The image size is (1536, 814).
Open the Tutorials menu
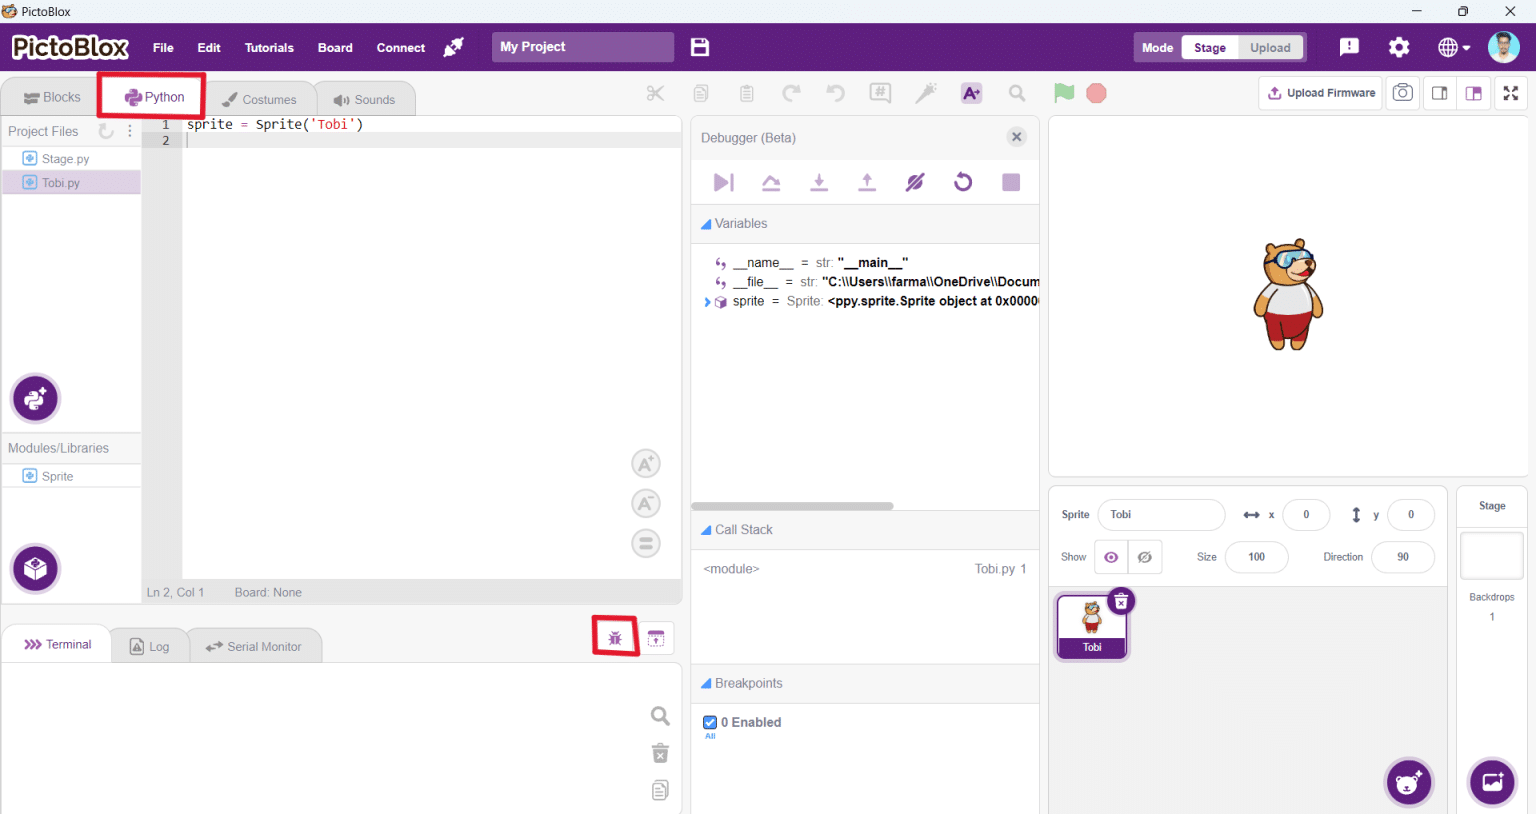(269, 48)
